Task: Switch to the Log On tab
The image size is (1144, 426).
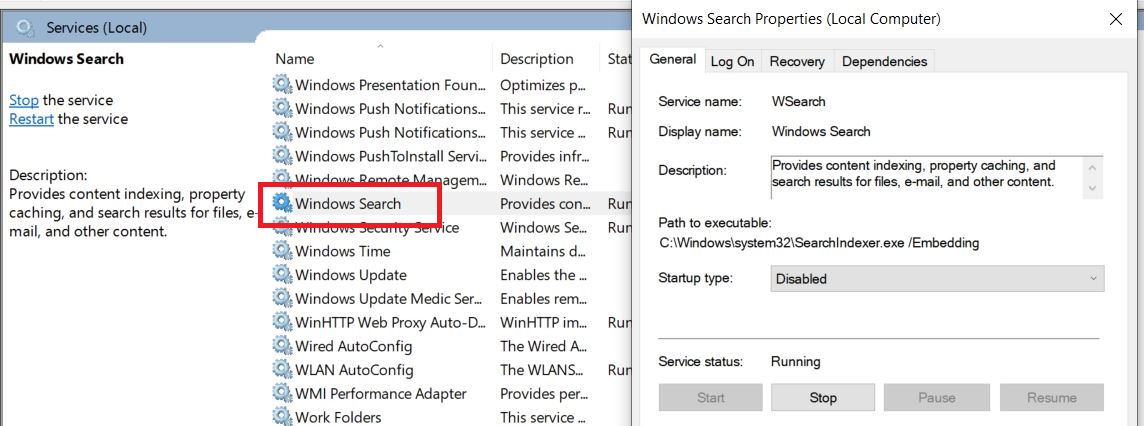Action: click(x=732, y=62)
